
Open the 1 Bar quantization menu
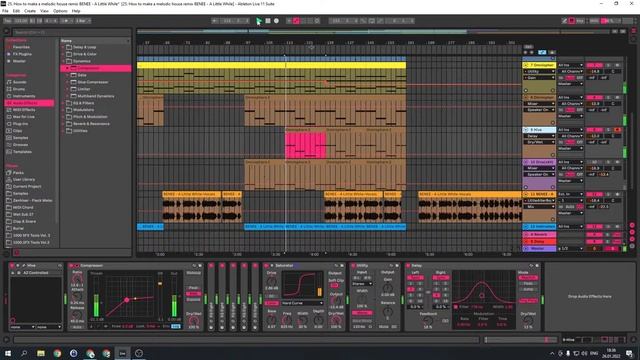pyautogui.click(x=83, y=21)
